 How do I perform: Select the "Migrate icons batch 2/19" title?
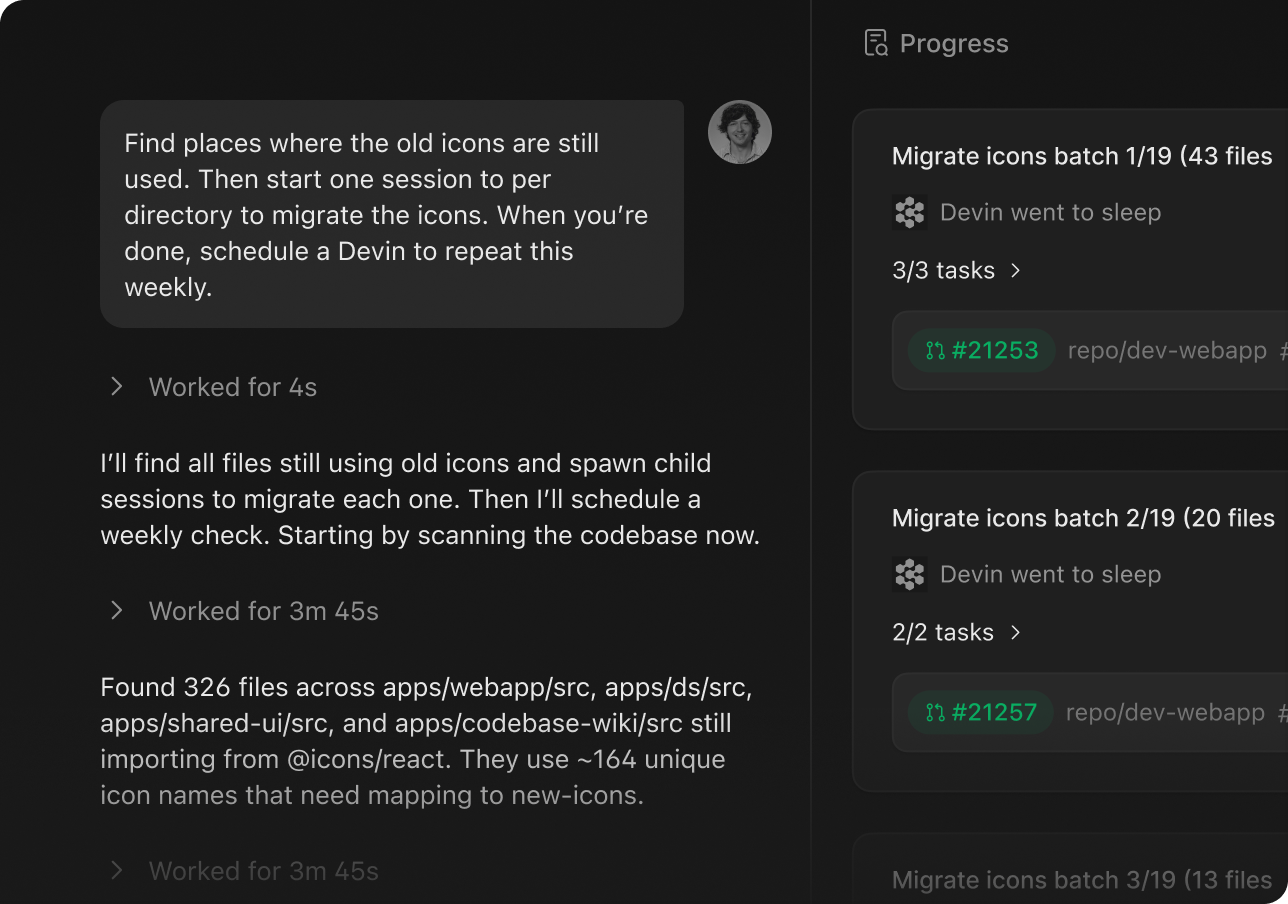click(x=1082, y=518)
